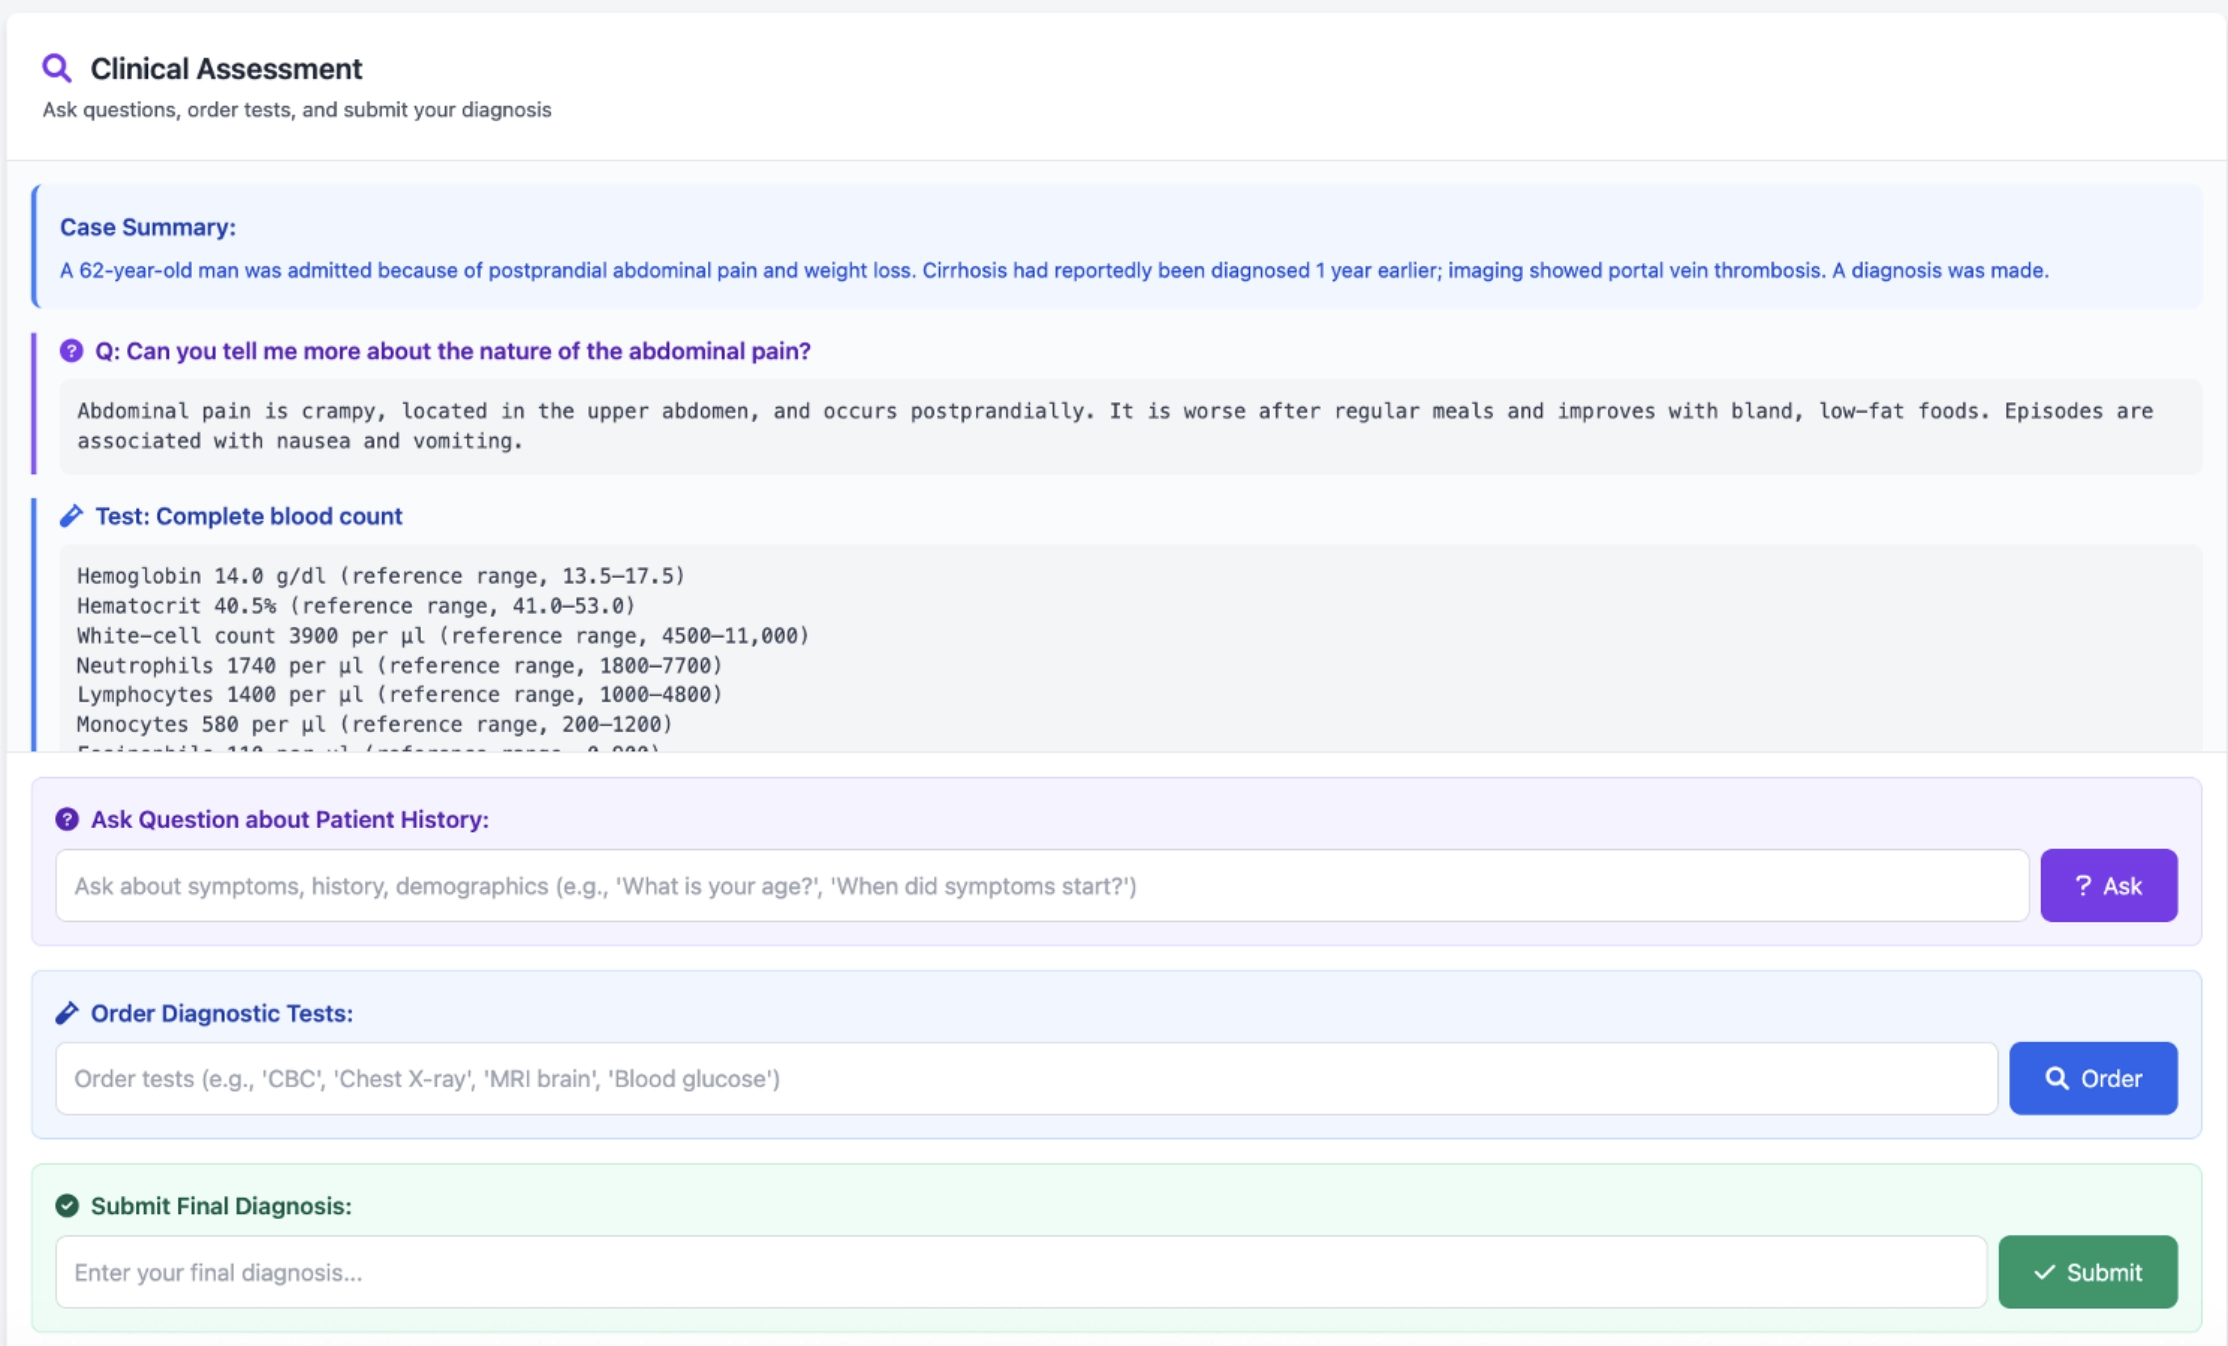
Task: Click the abdominal pain question heading text
Action: (x=453, y=351)
